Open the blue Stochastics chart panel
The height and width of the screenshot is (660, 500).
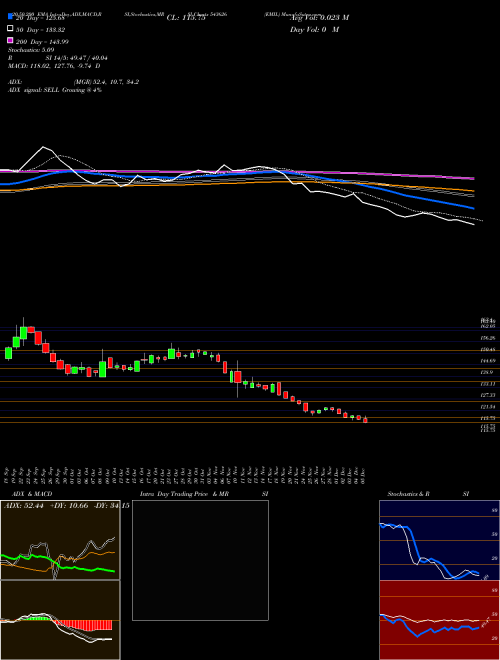[439, 540]
